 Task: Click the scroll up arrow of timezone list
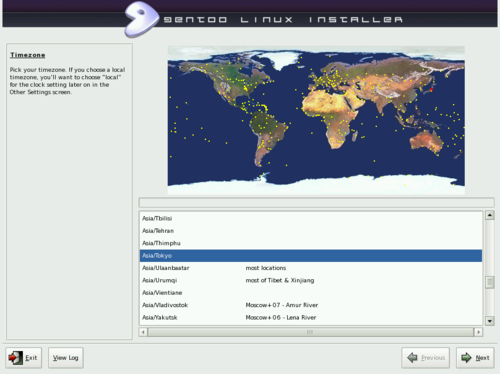pos(489,215)
